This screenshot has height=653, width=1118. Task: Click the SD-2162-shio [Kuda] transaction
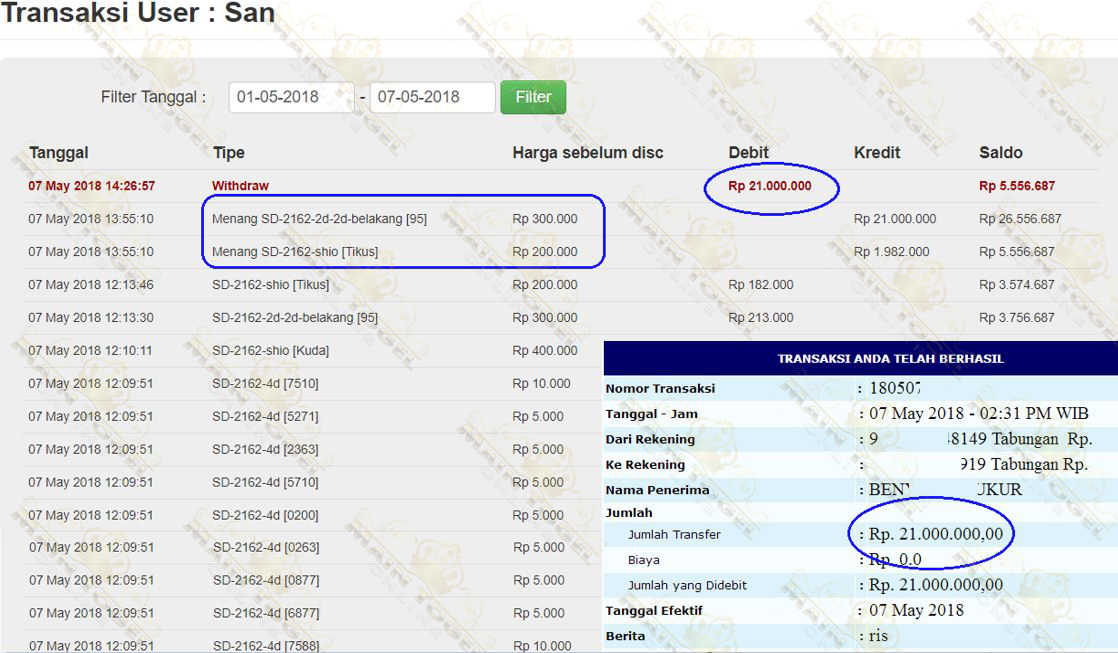coord(270,351)
